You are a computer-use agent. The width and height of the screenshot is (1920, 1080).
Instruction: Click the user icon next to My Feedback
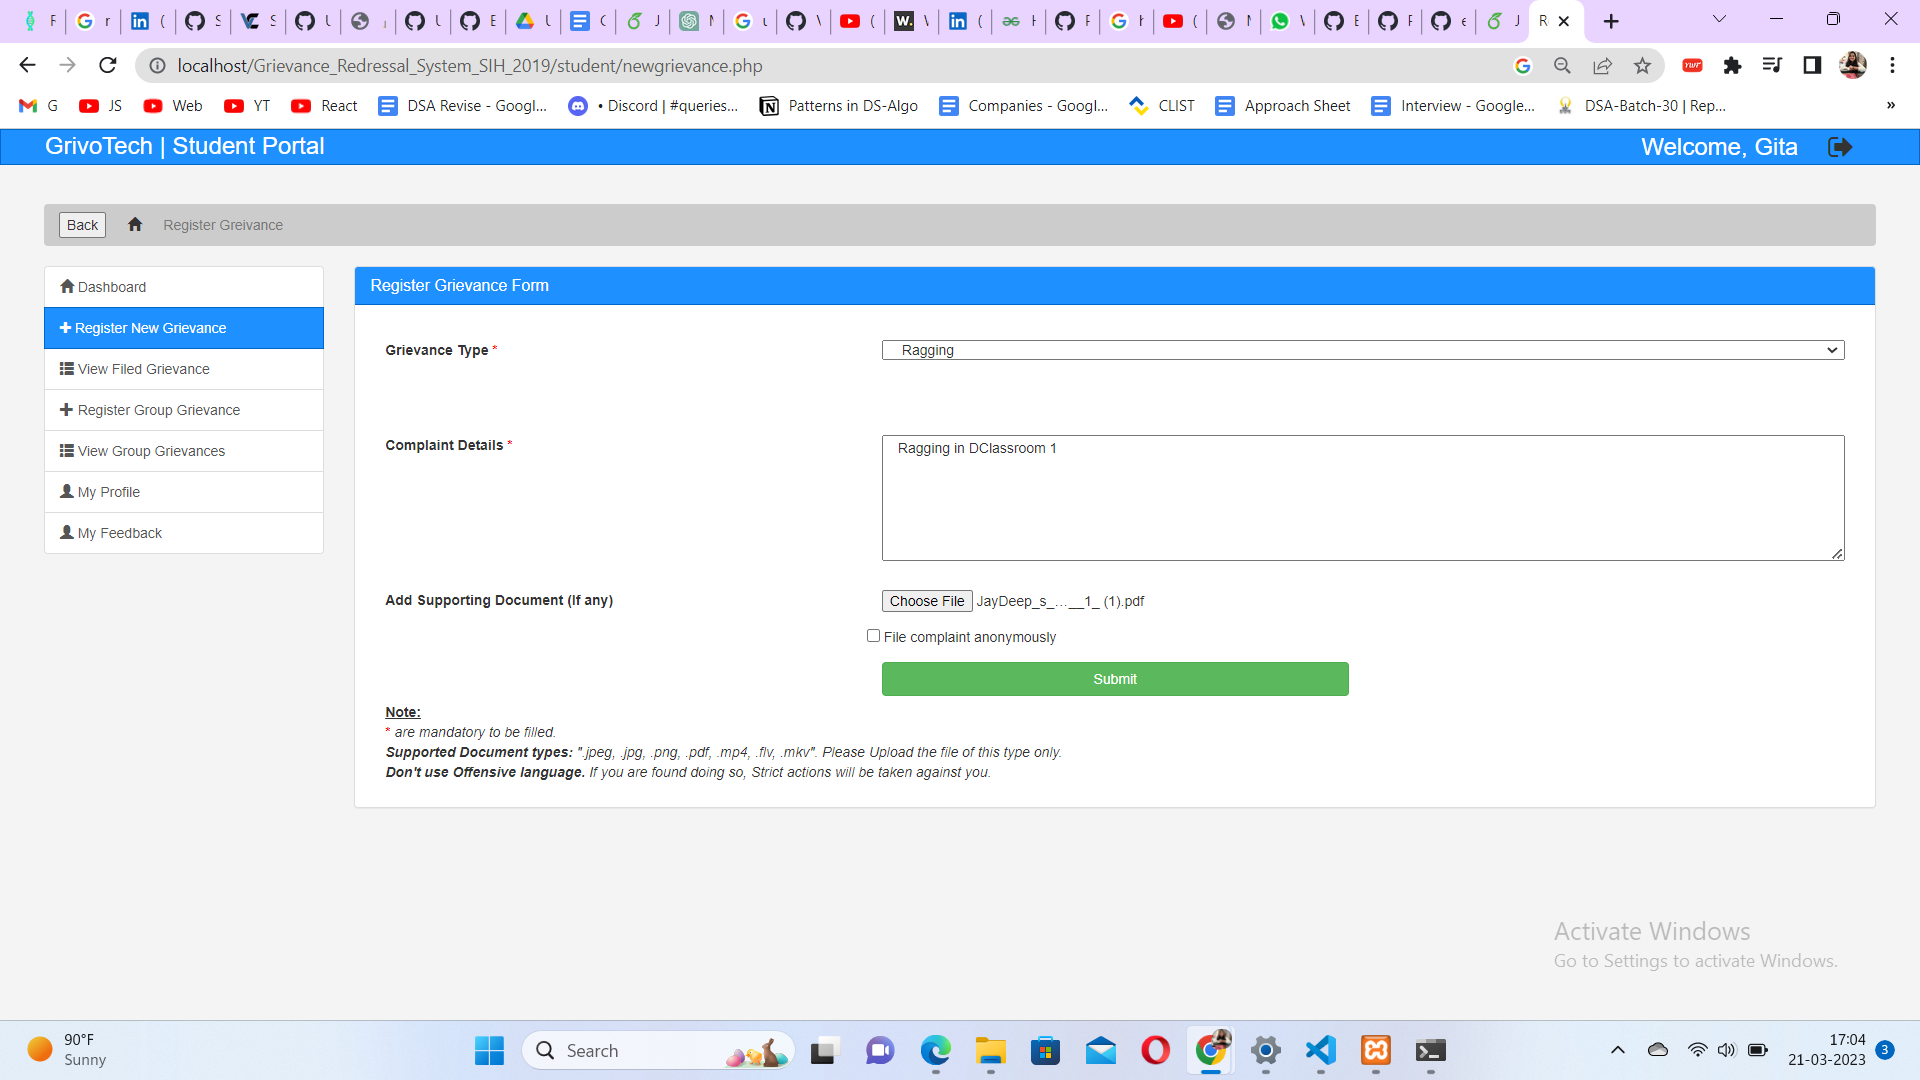(x=66, y=532)
